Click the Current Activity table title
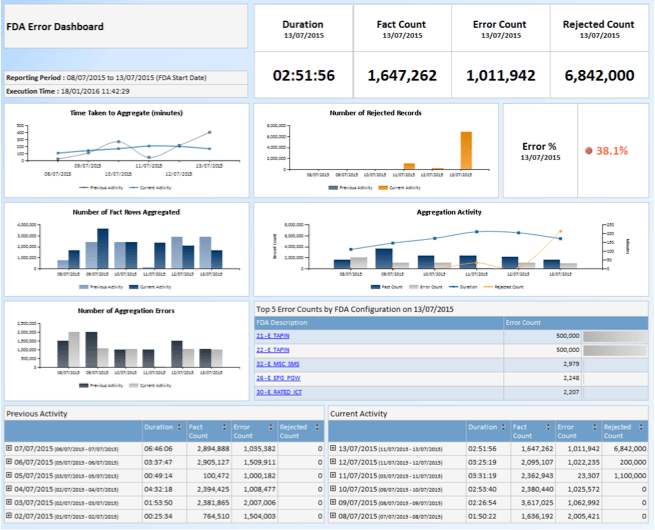The width and height of the screenshot is (655, 530). pyautogui.click(x=358, y=413)
